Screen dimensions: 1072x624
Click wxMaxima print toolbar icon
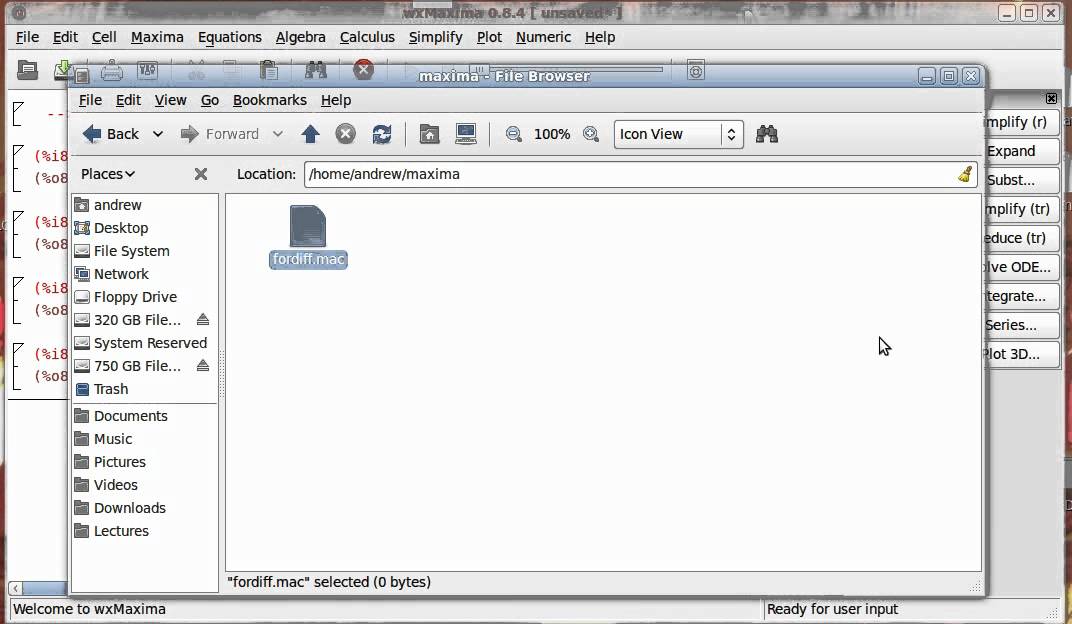[x=111, y=70]
